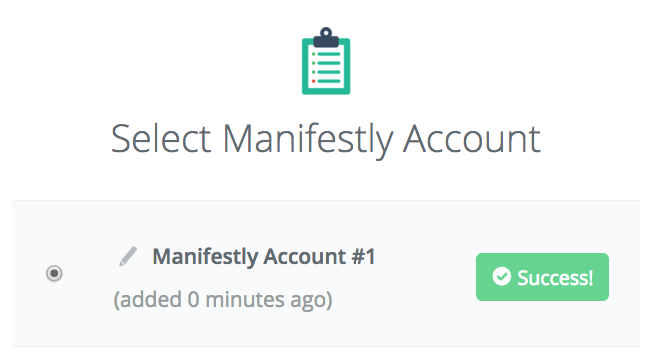The image size is (657, 363).
Task: Click the white checkmark circle in Success badge
Action: pyautogui.click(x=502, y=276)
